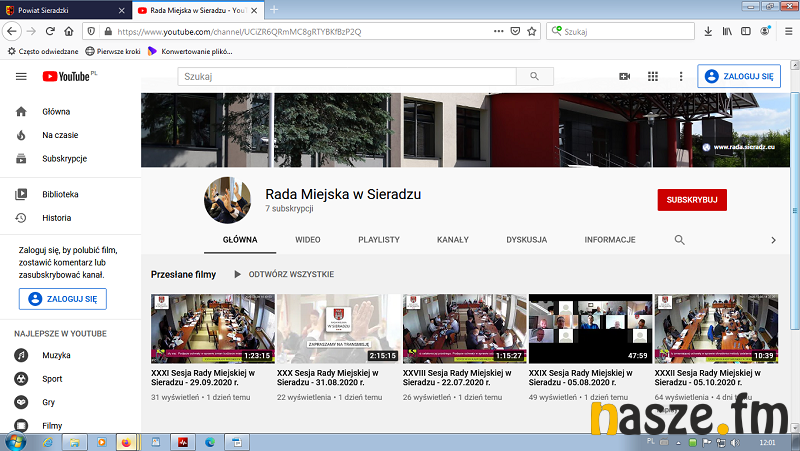Open Historia in the sidebar
This screenshot has height=451, width=800.
[x=56, y=217]
